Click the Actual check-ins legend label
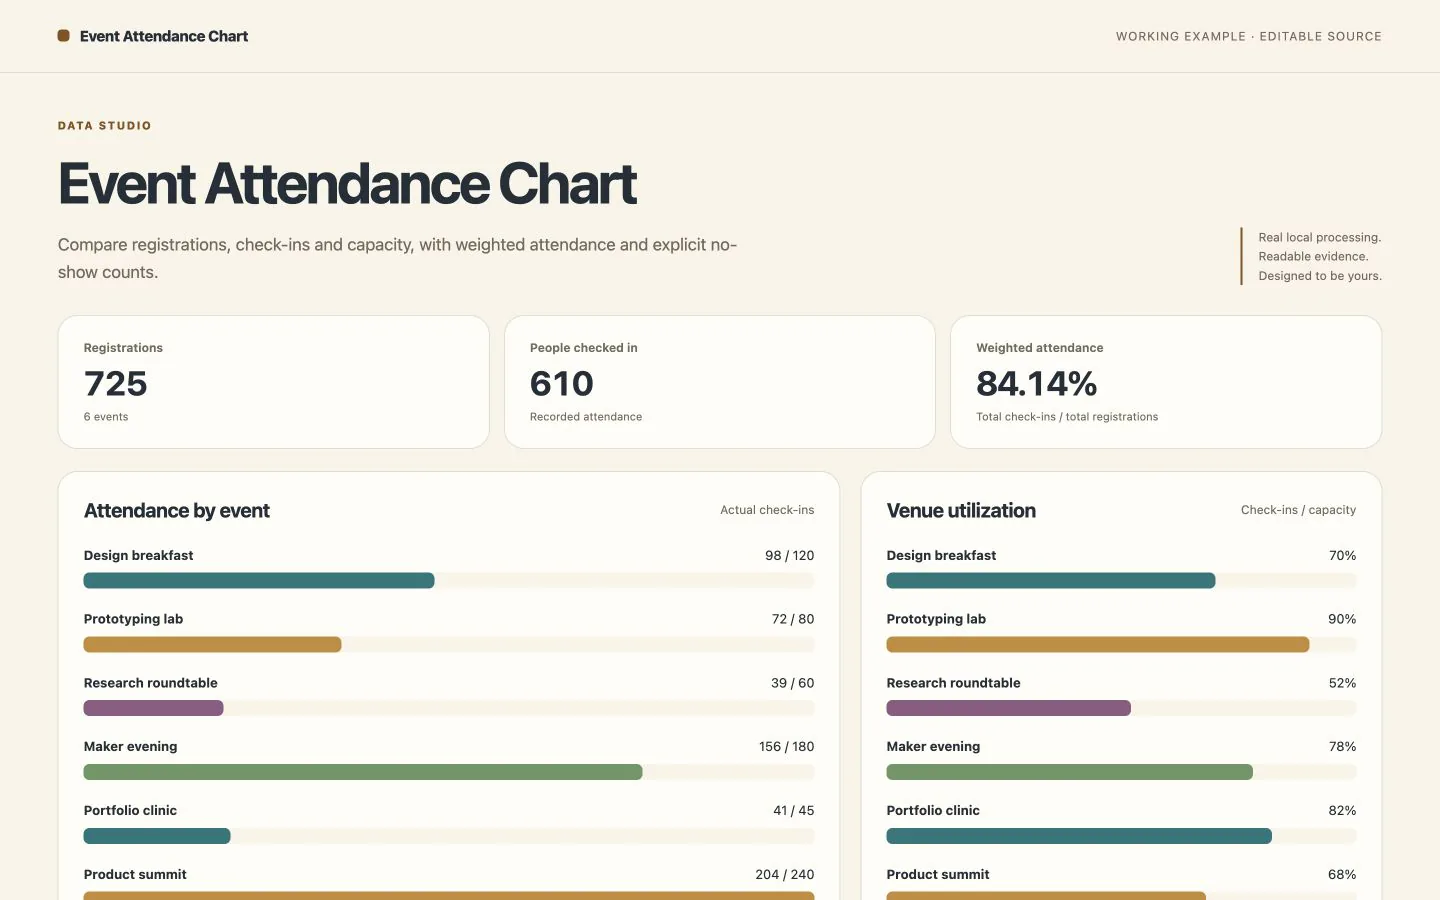The height and width of the screenshot is (900, 1440). (x=767, y=510)
